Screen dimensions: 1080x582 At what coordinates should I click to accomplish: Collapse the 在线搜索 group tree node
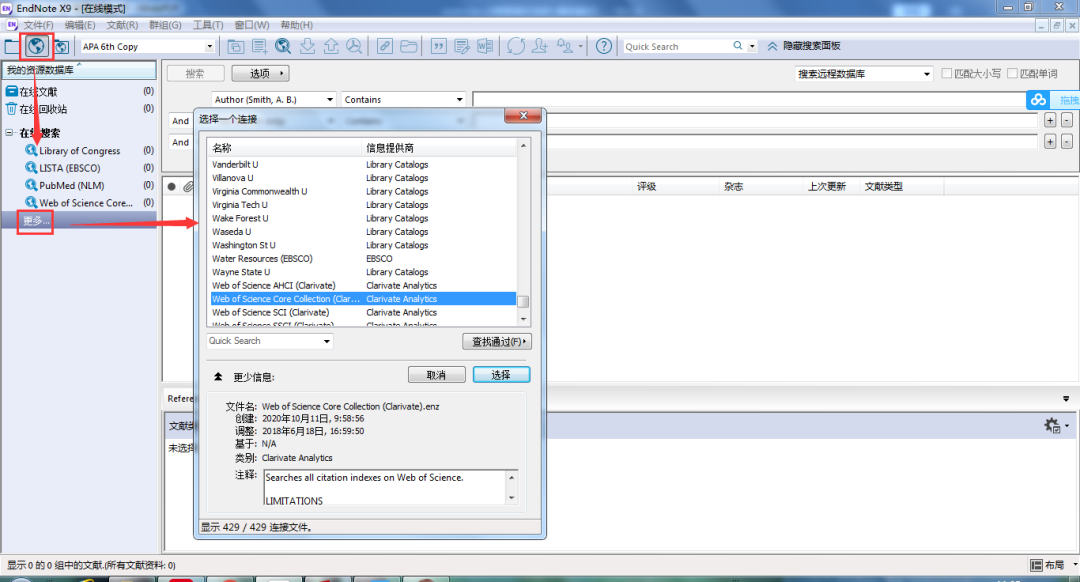tap(9, 133)
